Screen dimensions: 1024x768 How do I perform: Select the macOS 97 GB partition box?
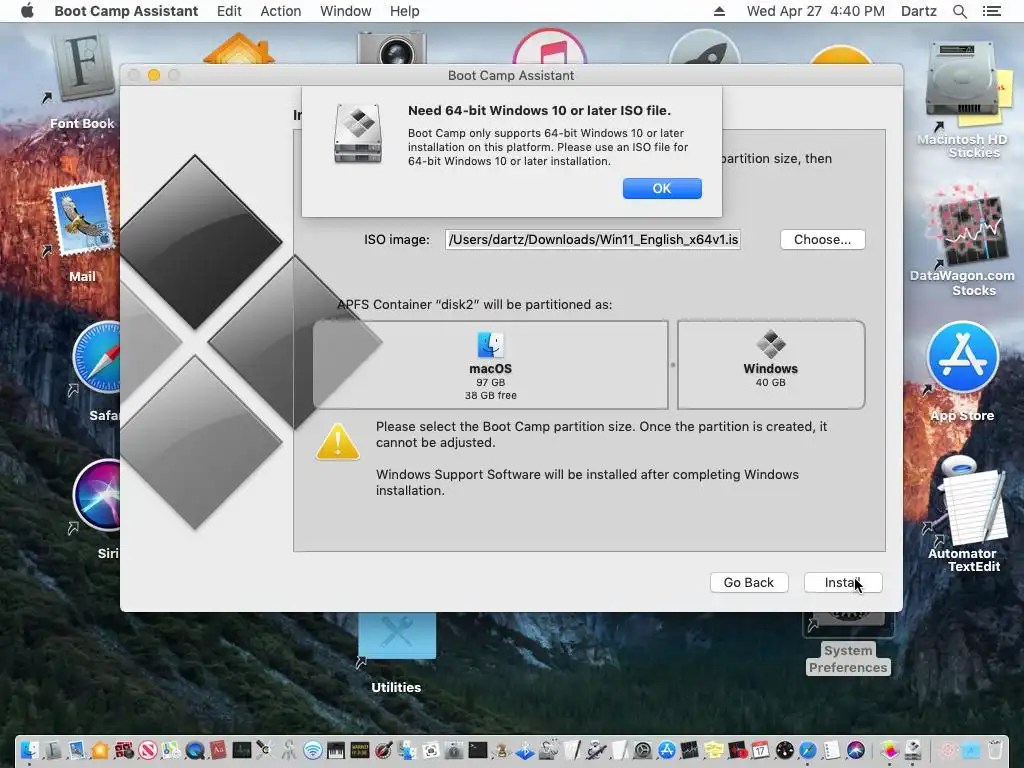[490, 365]
